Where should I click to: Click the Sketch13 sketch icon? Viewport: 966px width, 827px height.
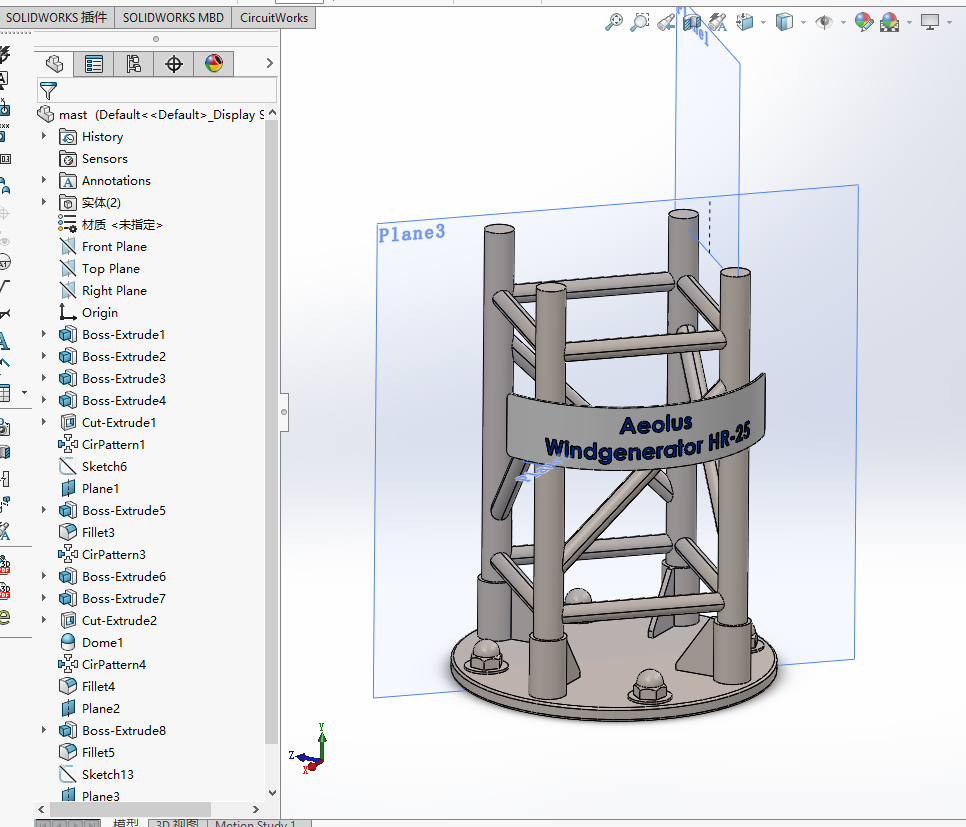(68, 775)
